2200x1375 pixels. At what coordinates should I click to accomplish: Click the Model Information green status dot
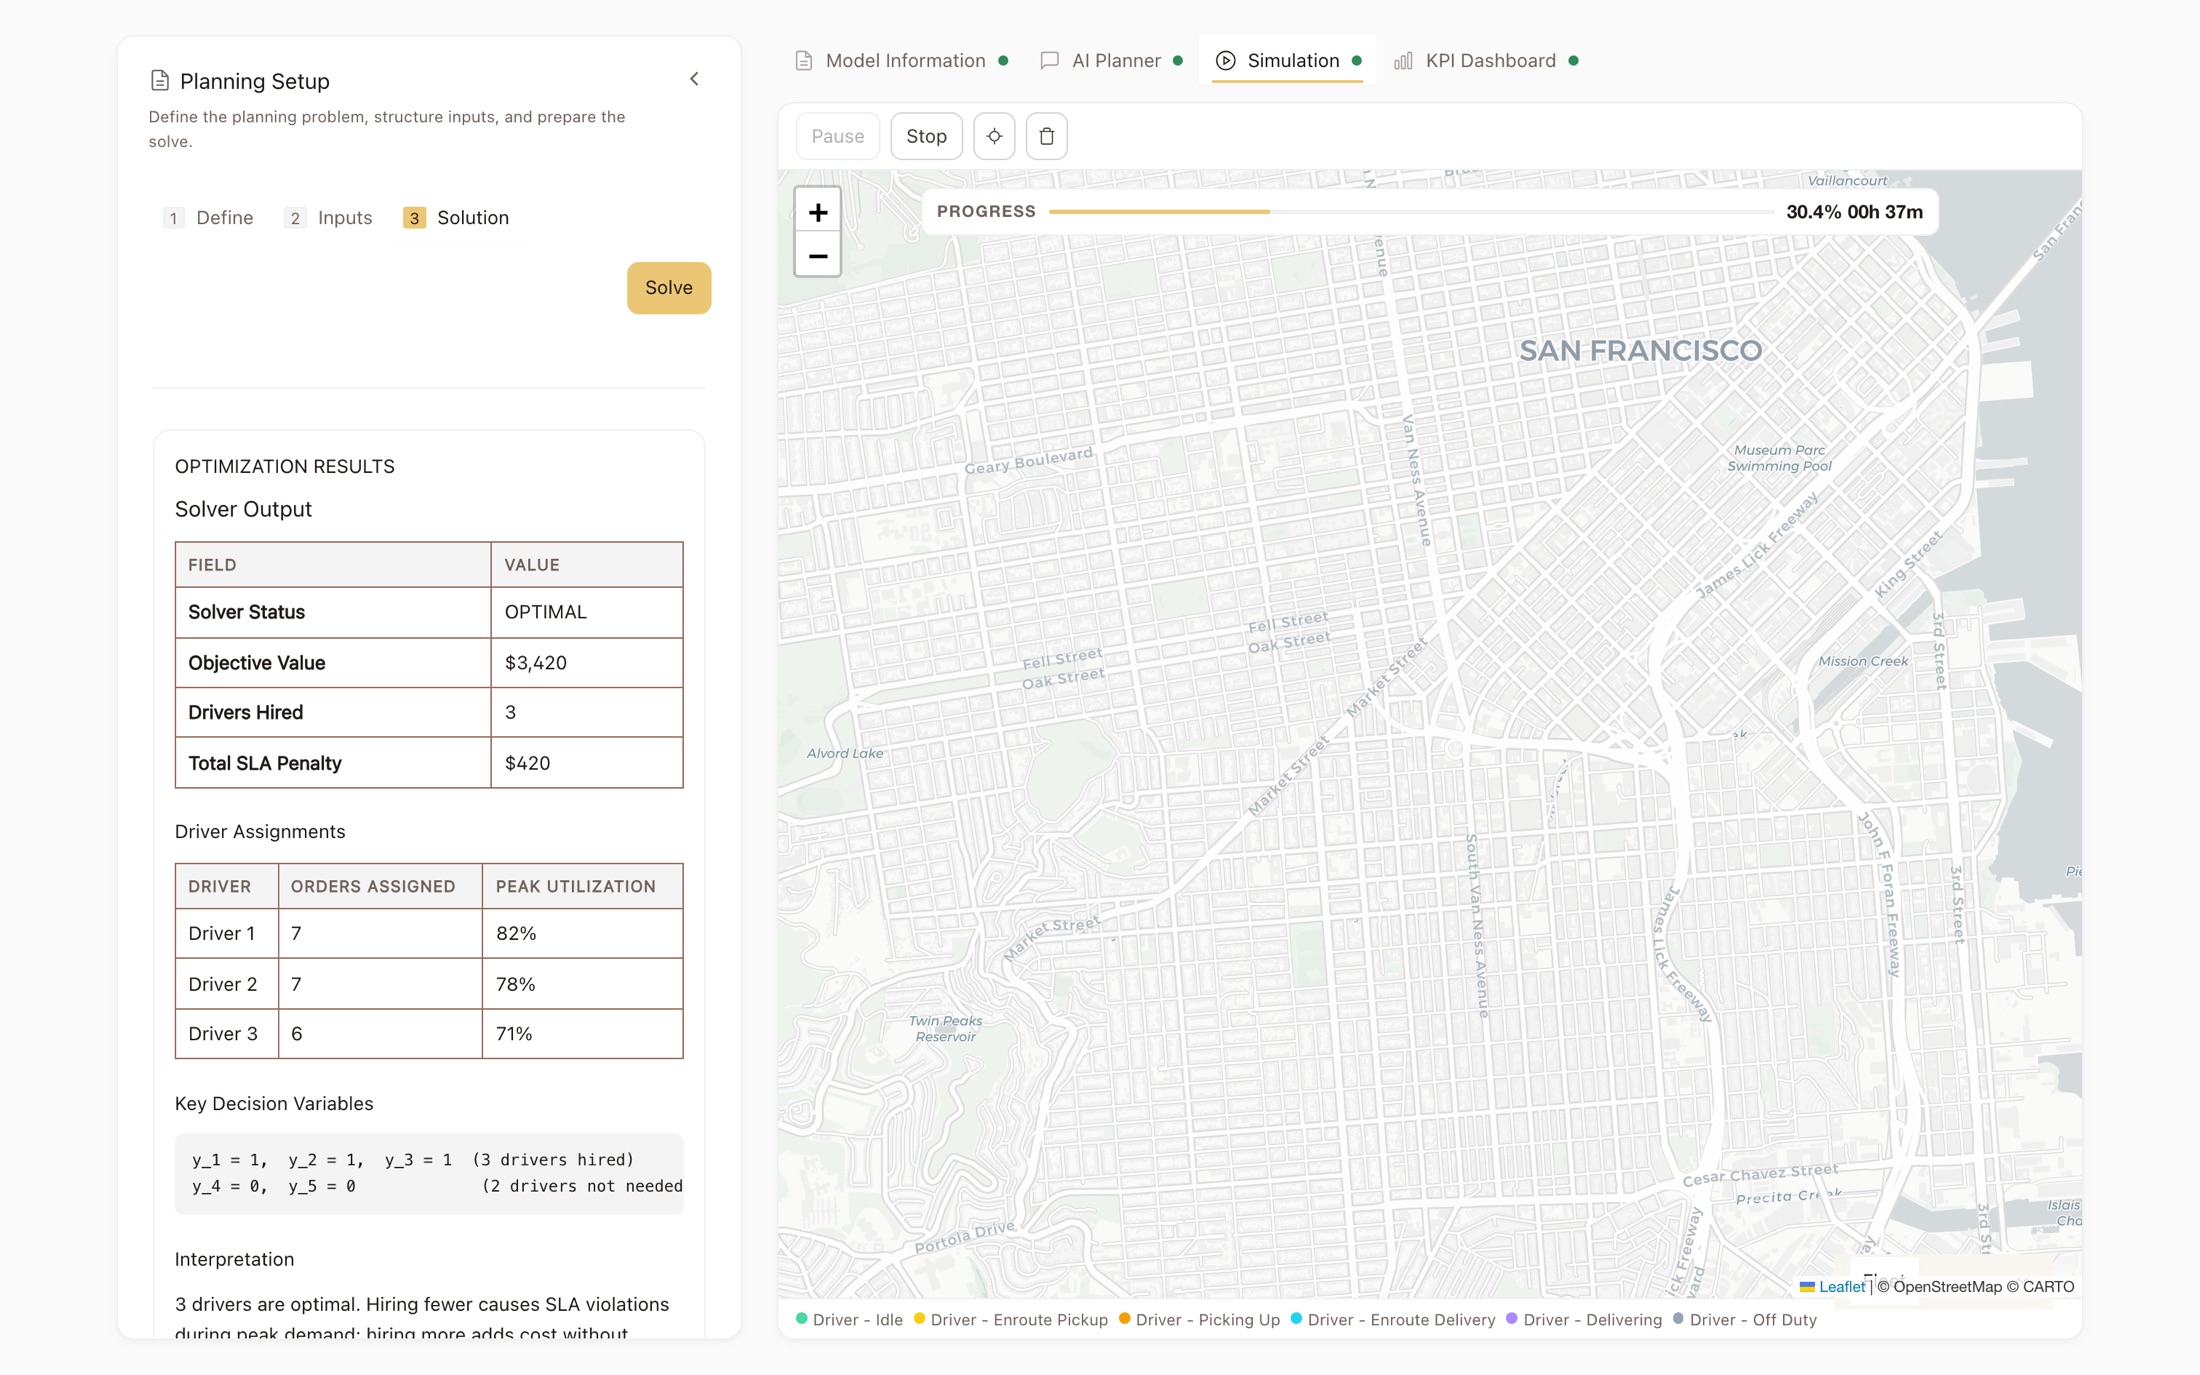click(1003, 61)
